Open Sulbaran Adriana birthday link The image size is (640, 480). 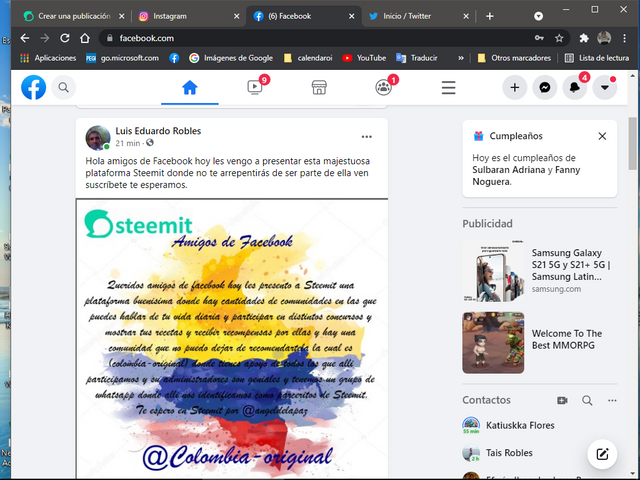(x=508, y=170)
